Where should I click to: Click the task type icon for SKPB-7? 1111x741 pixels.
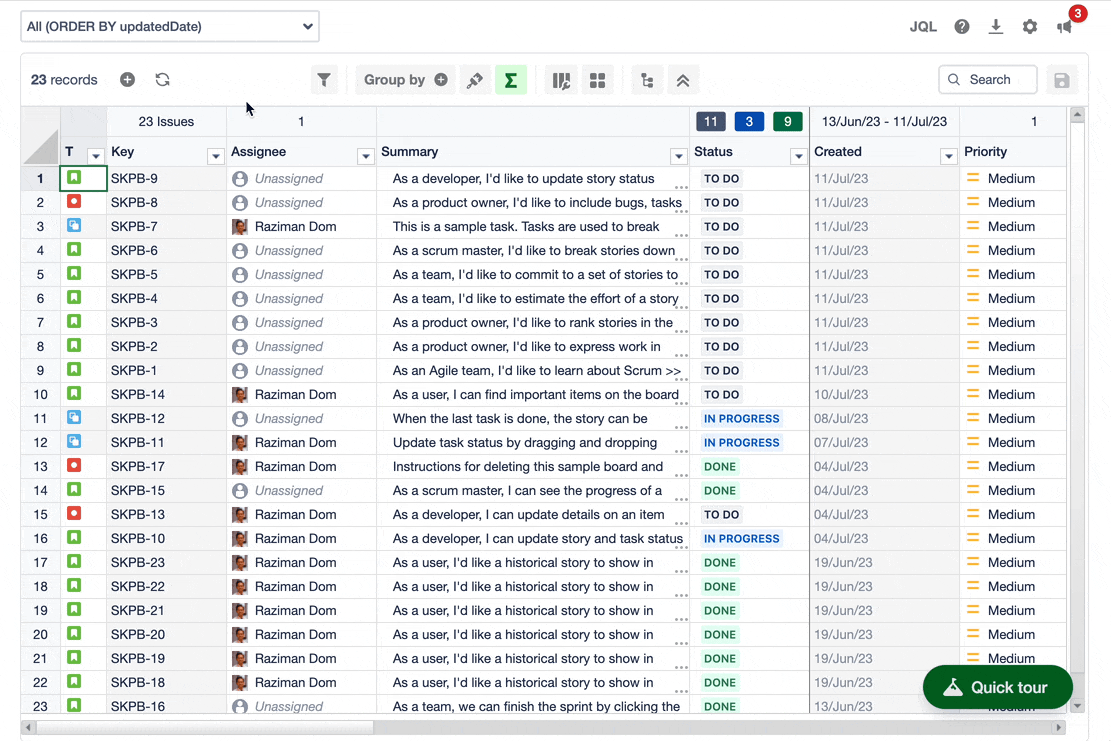[74, 226]
